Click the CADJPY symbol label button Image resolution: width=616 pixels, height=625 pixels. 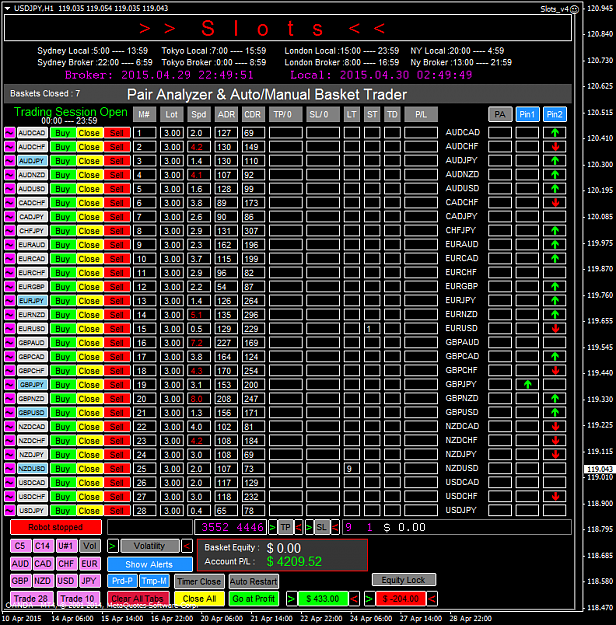click(x=32, y=217)
